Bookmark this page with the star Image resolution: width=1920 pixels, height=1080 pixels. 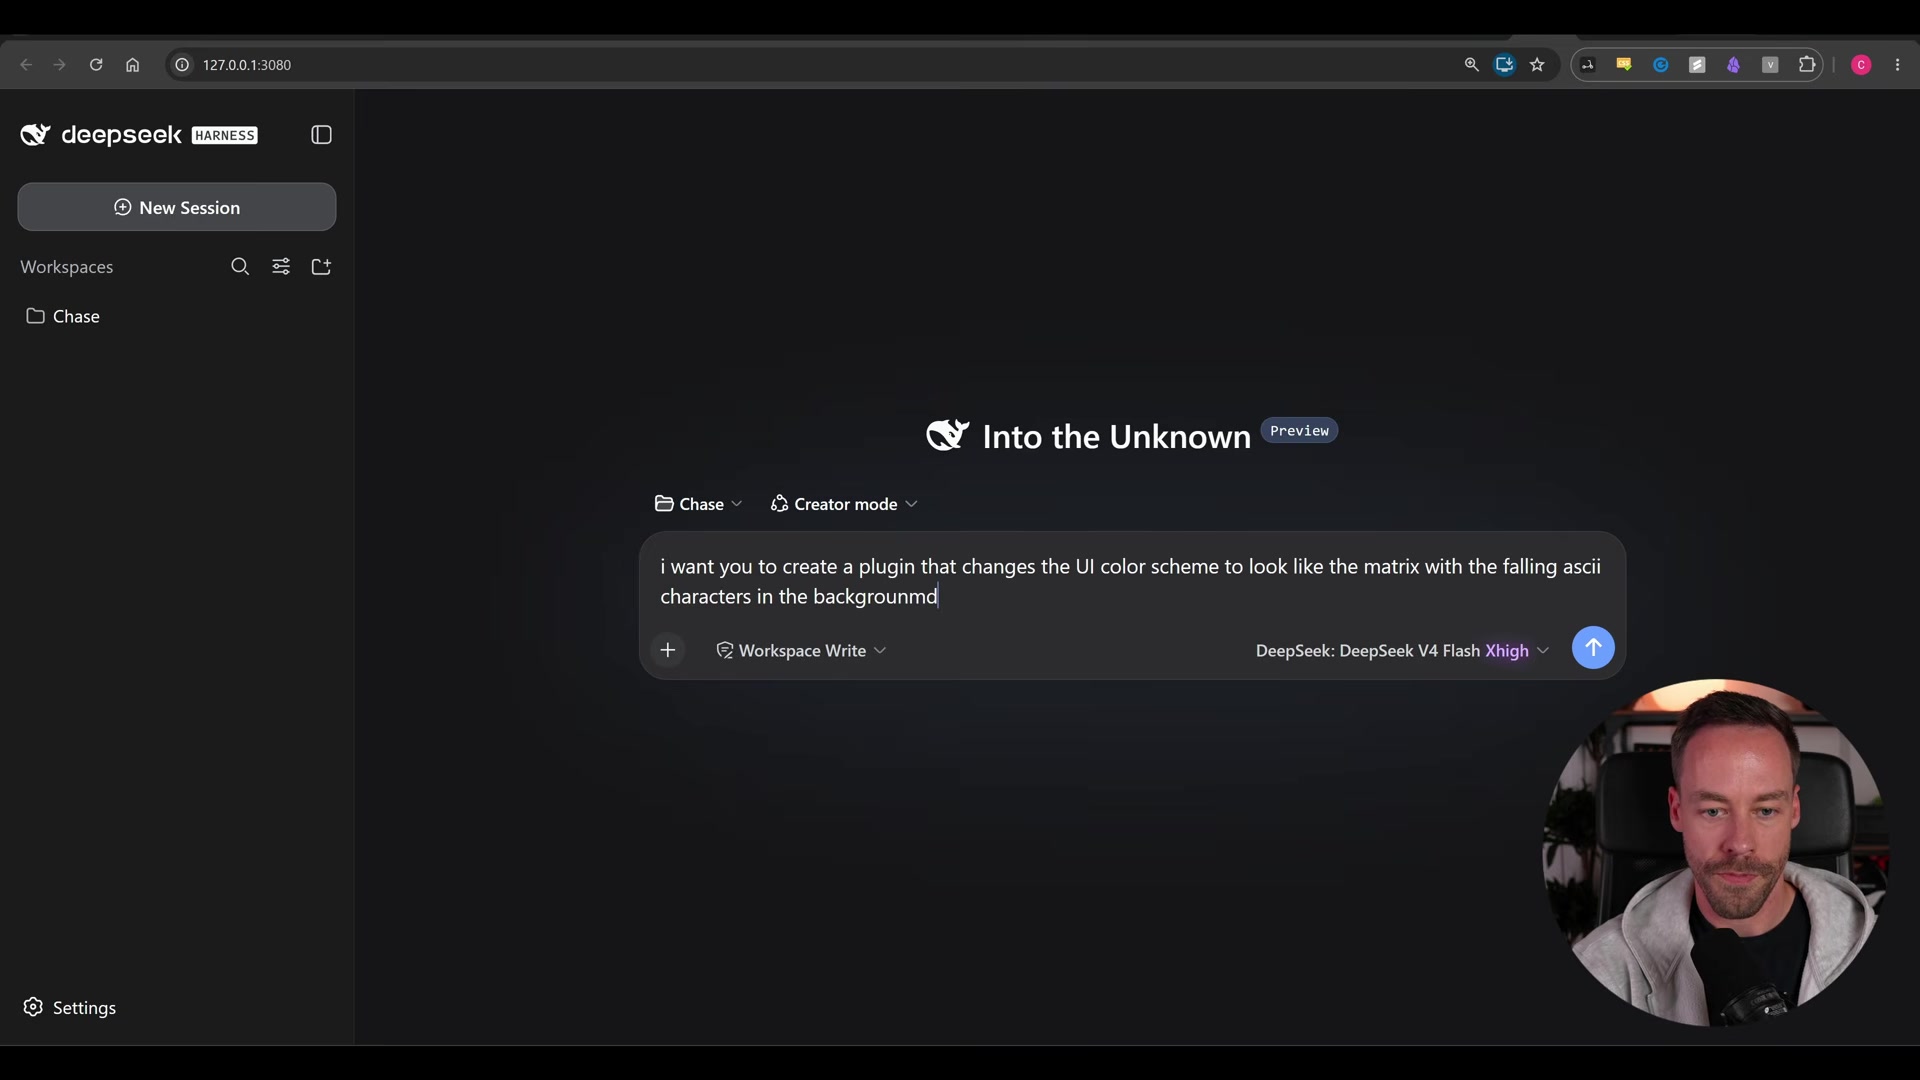click(1537, 65)
